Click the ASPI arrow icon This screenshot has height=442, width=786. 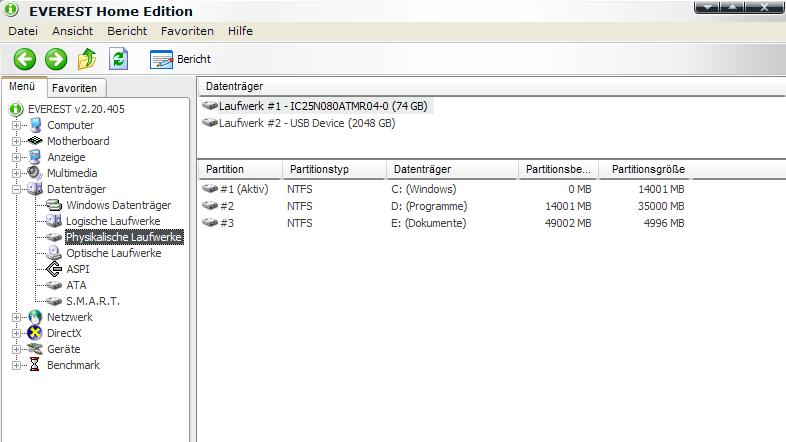pos(54,269)
